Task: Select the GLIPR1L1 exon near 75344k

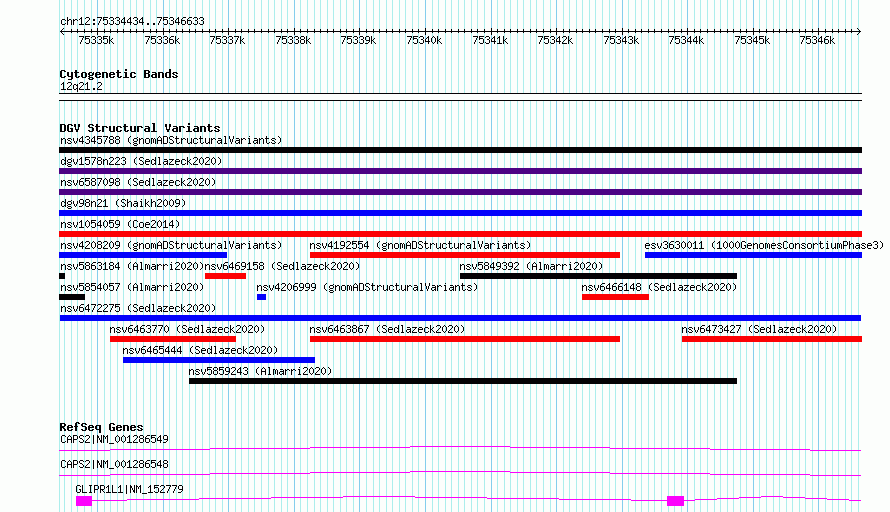Action: [x=675, y=501]
